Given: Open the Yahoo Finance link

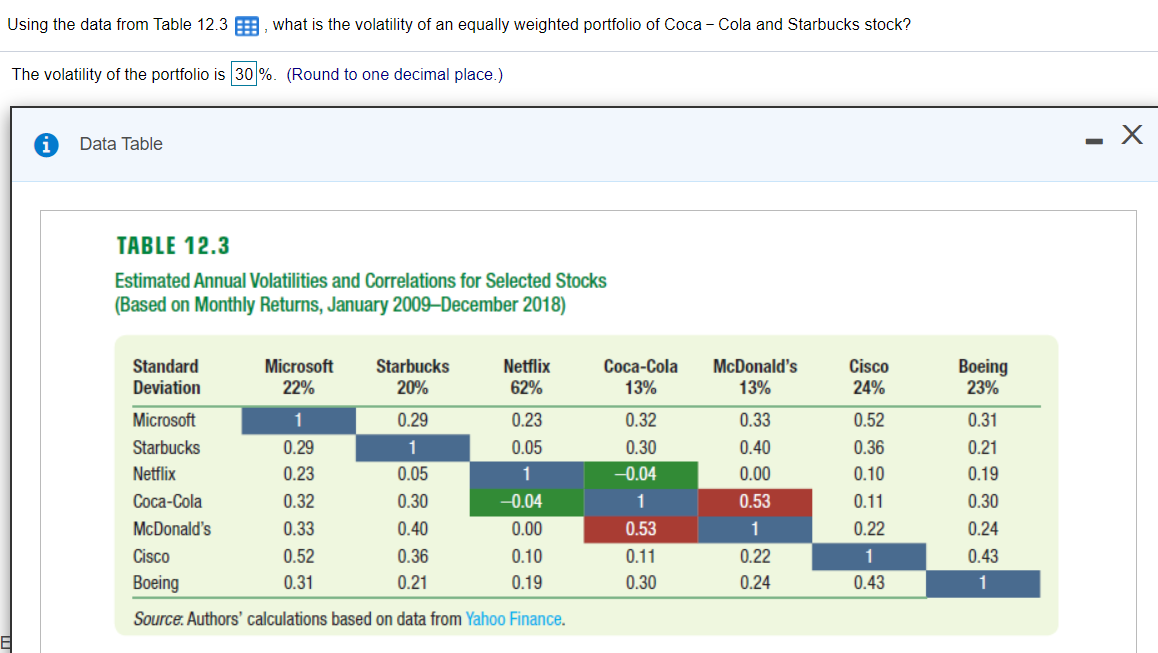Looking at the screenshot, I should (513, 618).
